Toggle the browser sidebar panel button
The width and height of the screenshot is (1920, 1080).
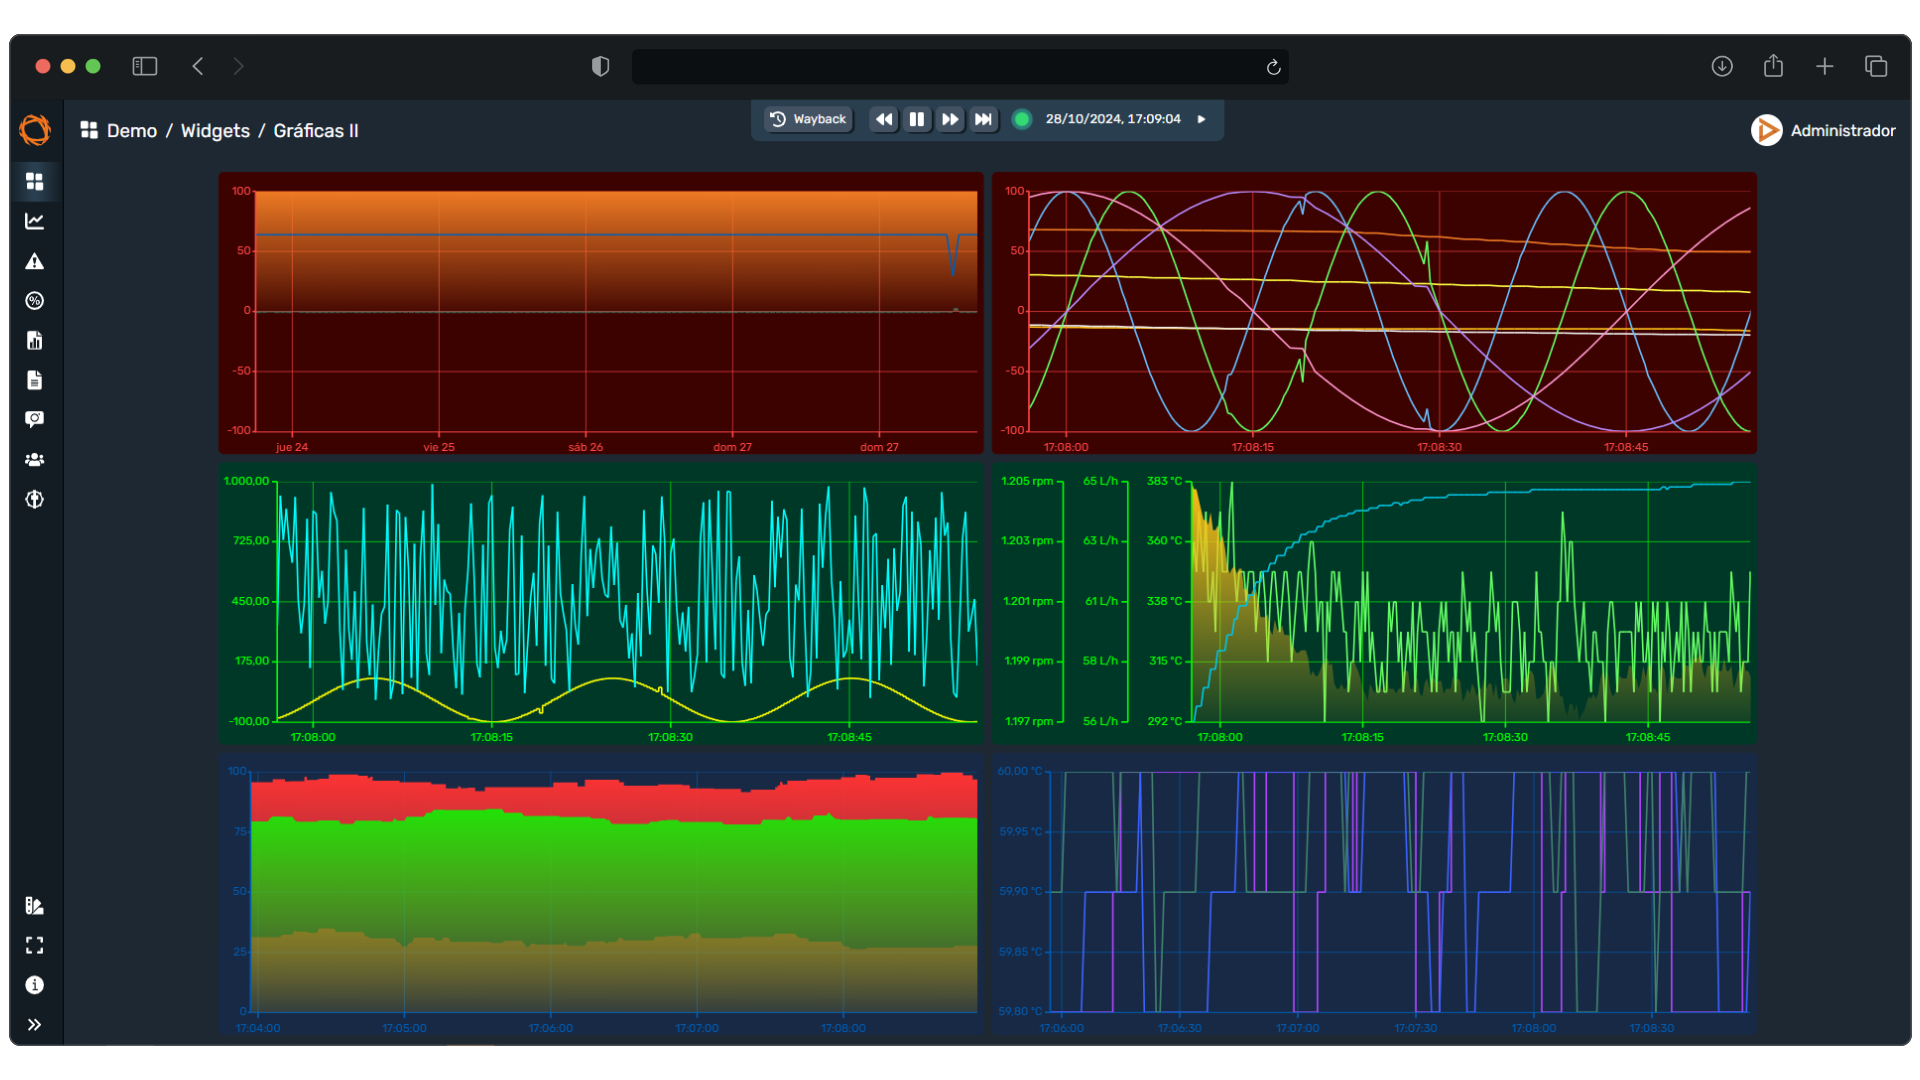tap(145, 66)
